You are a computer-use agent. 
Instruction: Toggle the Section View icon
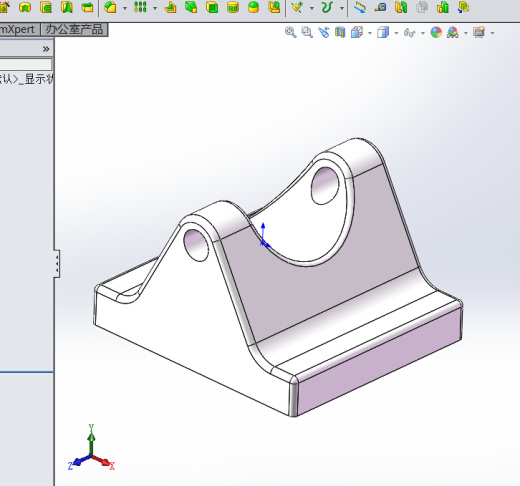[x=340, y=32]
